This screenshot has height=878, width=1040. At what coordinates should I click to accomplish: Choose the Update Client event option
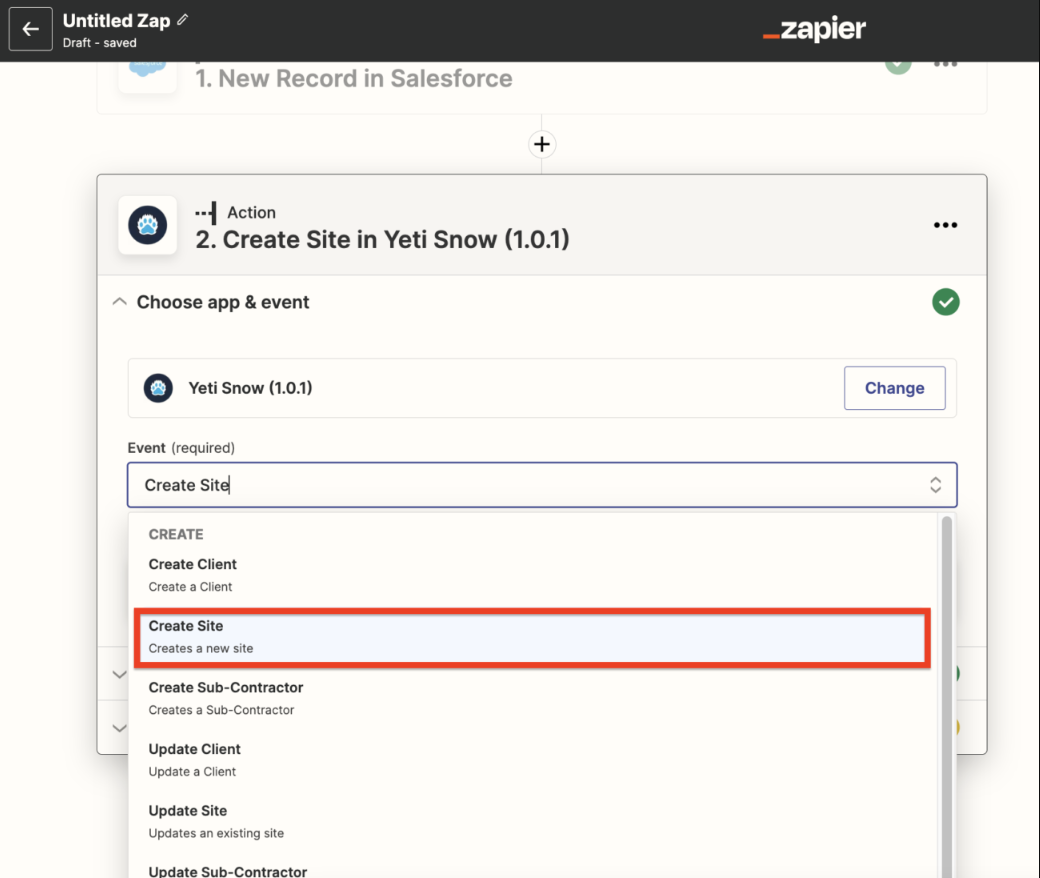click(x=532, y=760)
